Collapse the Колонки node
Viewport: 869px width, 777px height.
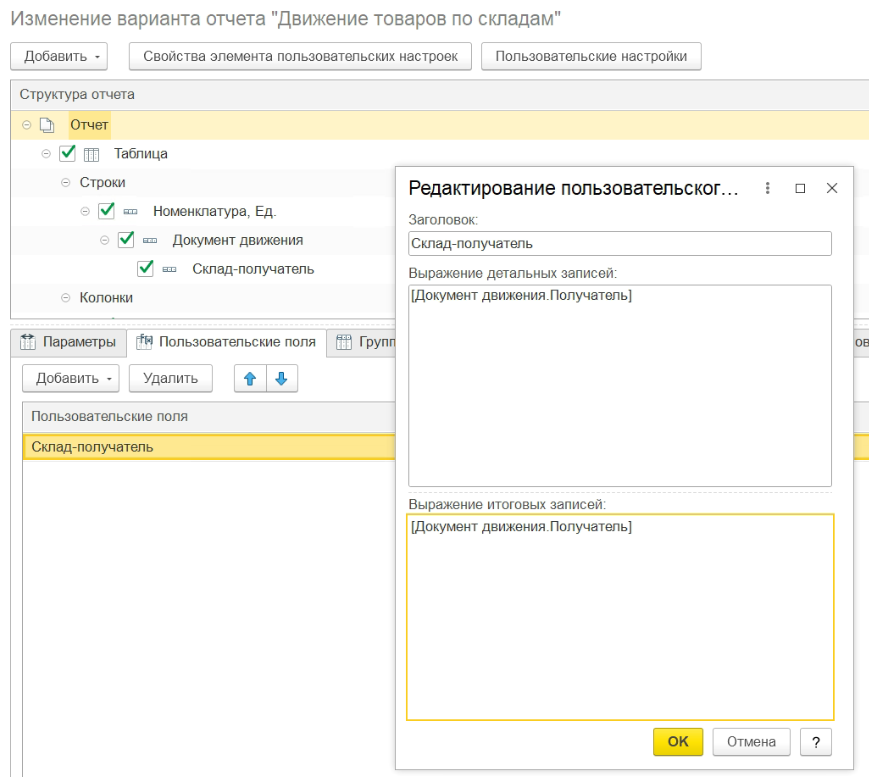[65, 298]
